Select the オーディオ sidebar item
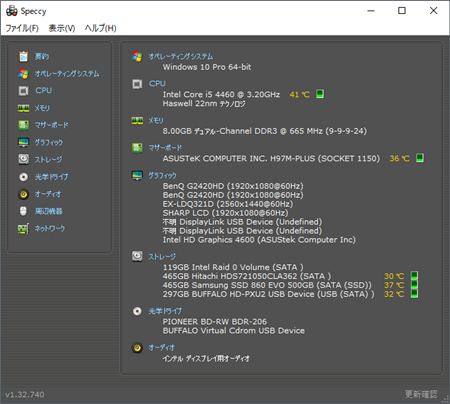The height and width of the screenshot is (404, 450). click(48, 194)
